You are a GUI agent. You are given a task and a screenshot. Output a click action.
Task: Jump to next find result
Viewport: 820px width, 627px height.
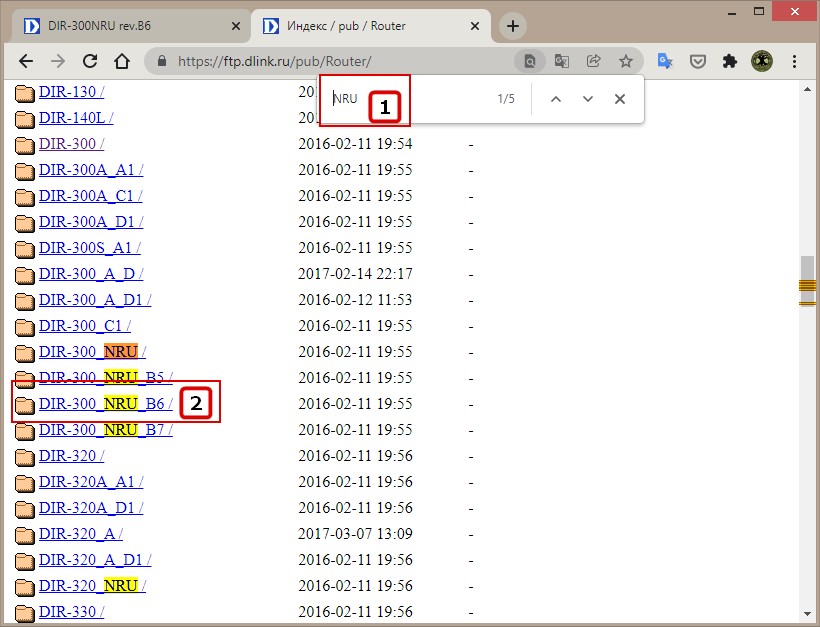pos(588,99)
